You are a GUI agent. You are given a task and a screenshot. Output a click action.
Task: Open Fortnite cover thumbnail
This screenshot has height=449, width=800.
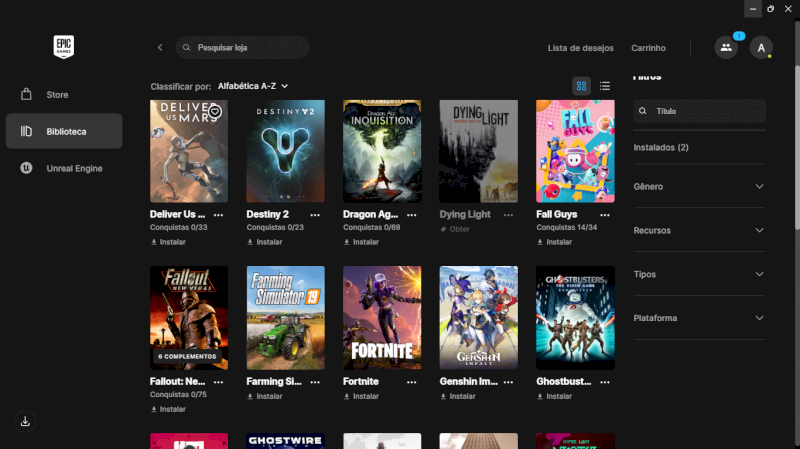tap(382, 317)
